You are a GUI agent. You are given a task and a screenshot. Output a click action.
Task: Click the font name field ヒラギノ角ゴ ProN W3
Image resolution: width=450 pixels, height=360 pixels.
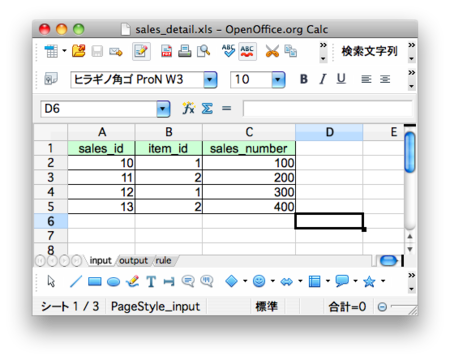[137, 80]
